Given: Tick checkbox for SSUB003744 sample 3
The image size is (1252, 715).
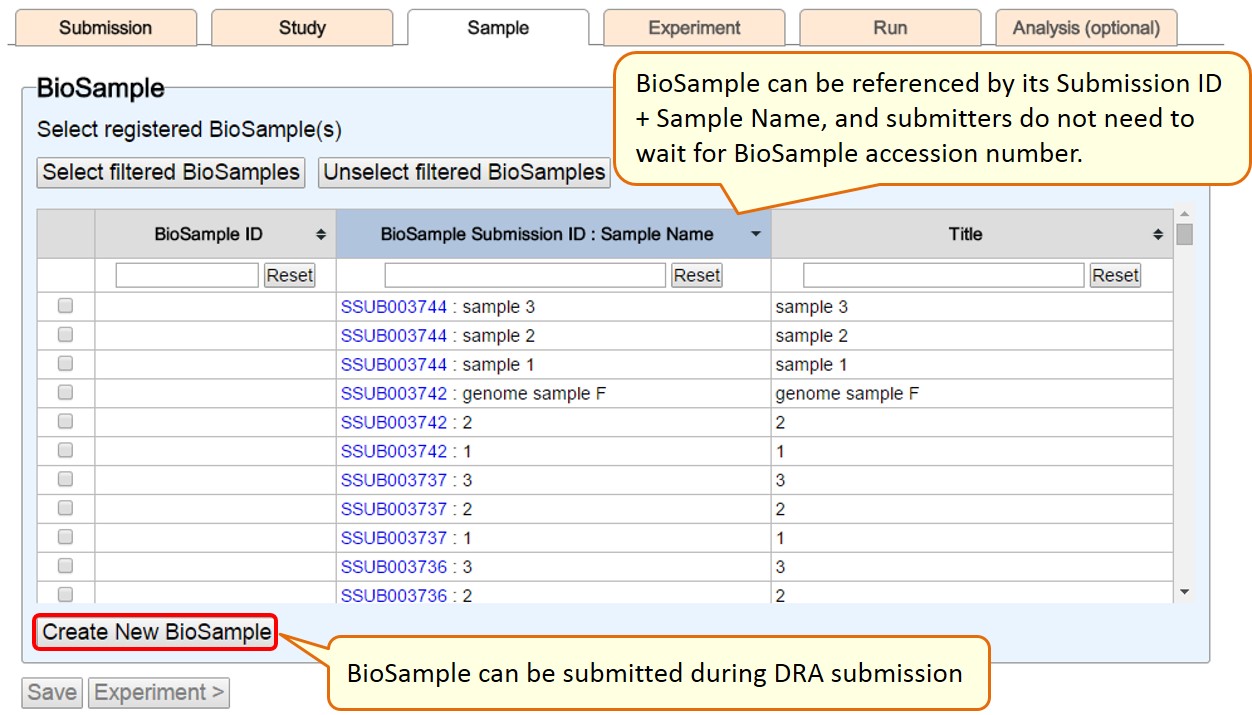Looking at the screenshot, I should pyautogui.click(x=66, y=306).
